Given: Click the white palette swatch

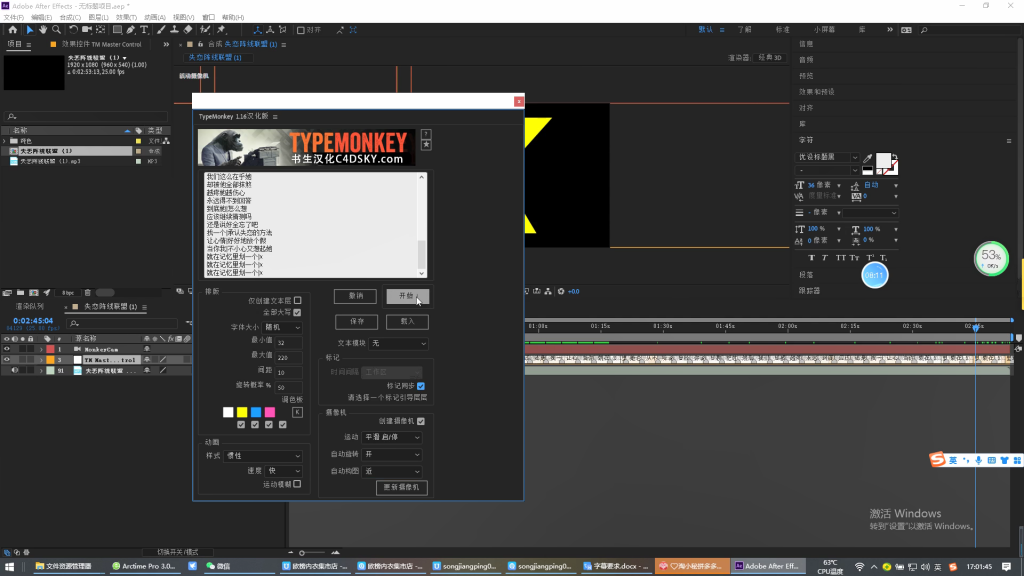Looking at the screenshot, I should click(x=228, y=412).
